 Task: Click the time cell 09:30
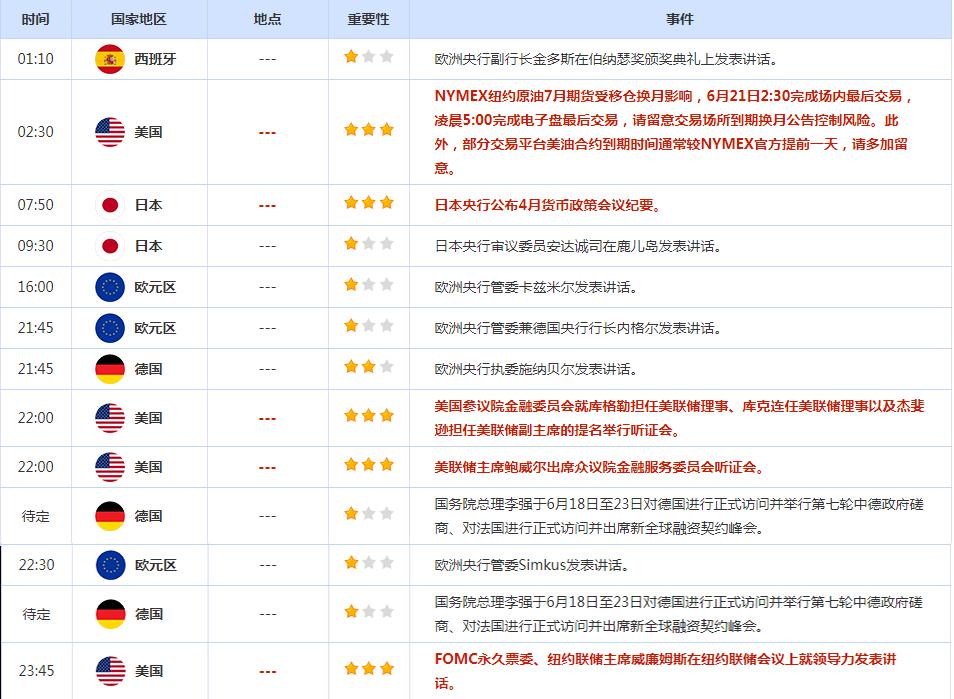coord(35,246)
